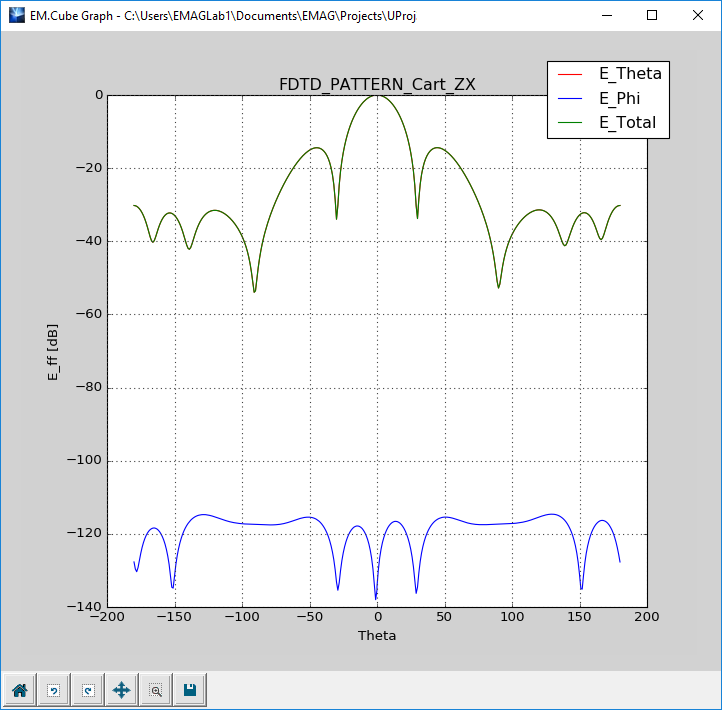
Task: Click the EM.Cube app icon in title bar
Action: [x=16, y=15]
